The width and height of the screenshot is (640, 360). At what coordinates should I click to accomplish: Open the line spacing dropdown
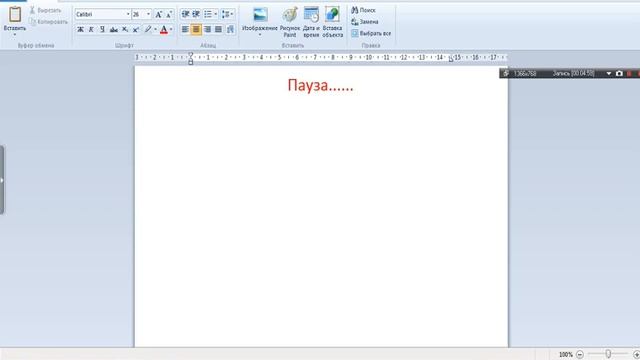point(227,14)
